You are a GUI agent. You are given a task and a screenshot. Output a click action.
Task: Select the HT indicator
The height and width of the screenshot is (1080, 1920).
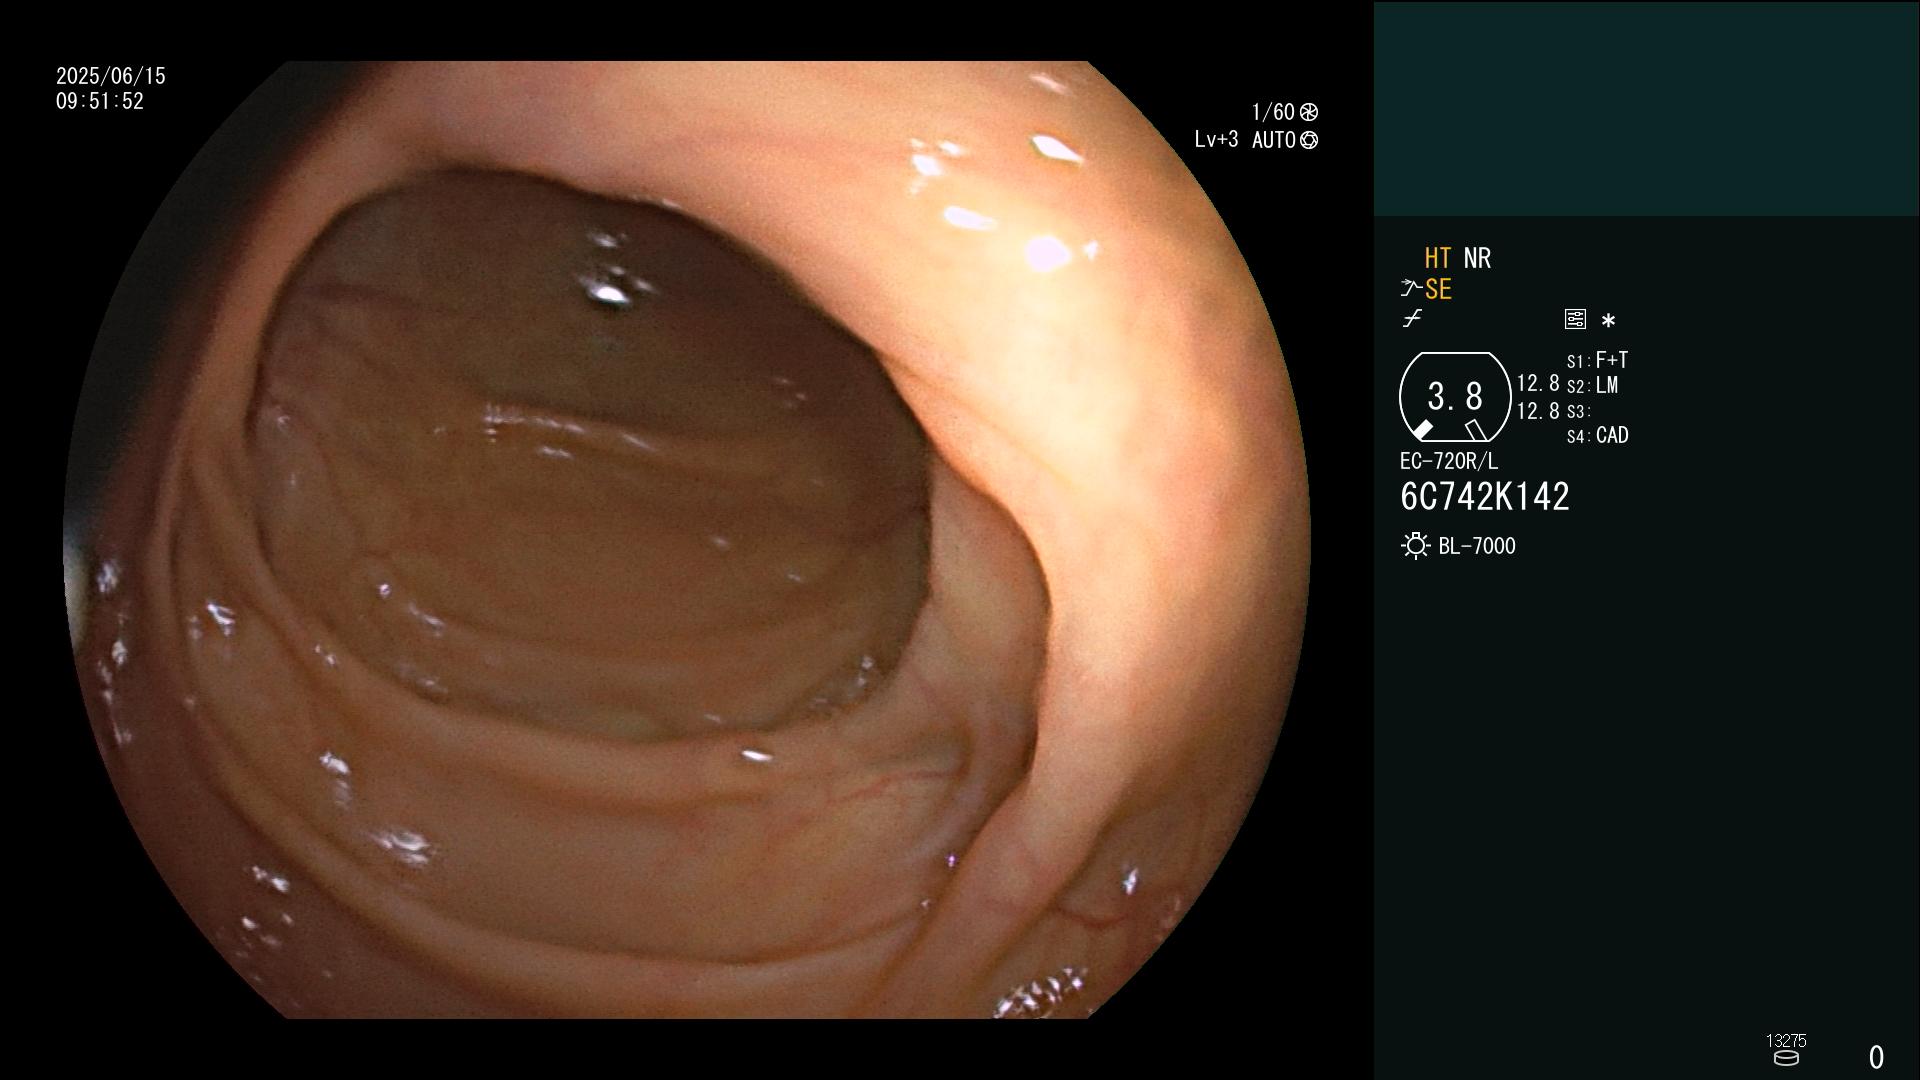point(1438,259)
